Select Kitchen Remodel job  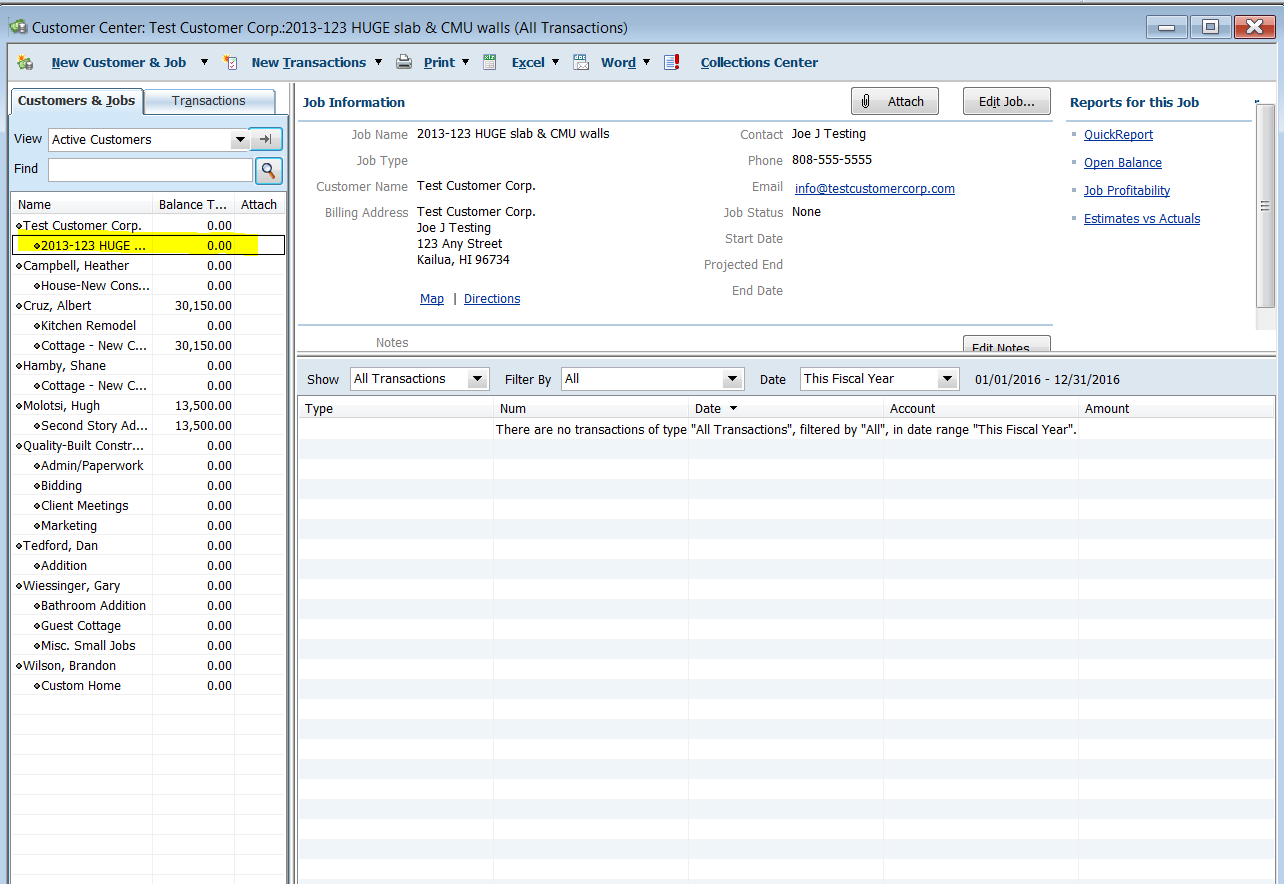click(88, 326)
